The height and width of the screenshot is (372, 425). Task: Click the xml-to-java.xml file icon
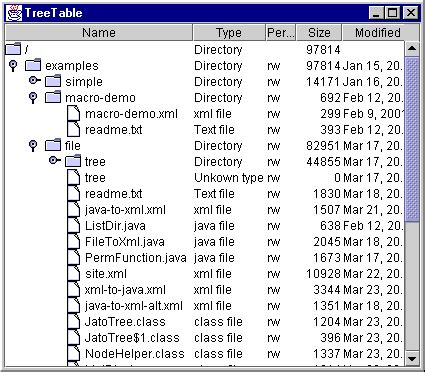73,289
